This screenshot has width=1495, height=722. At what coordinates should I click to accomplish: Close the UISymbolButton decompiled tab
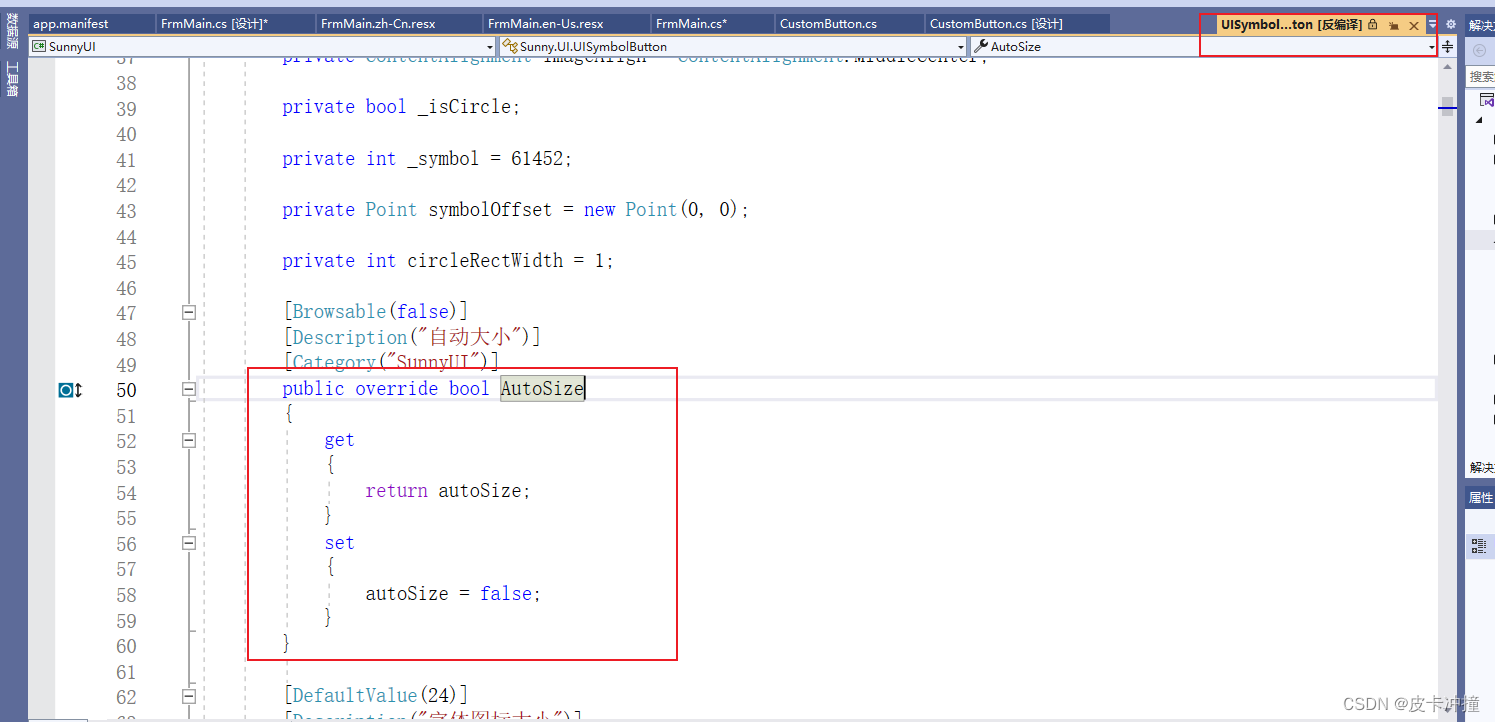coord(1413,25)
